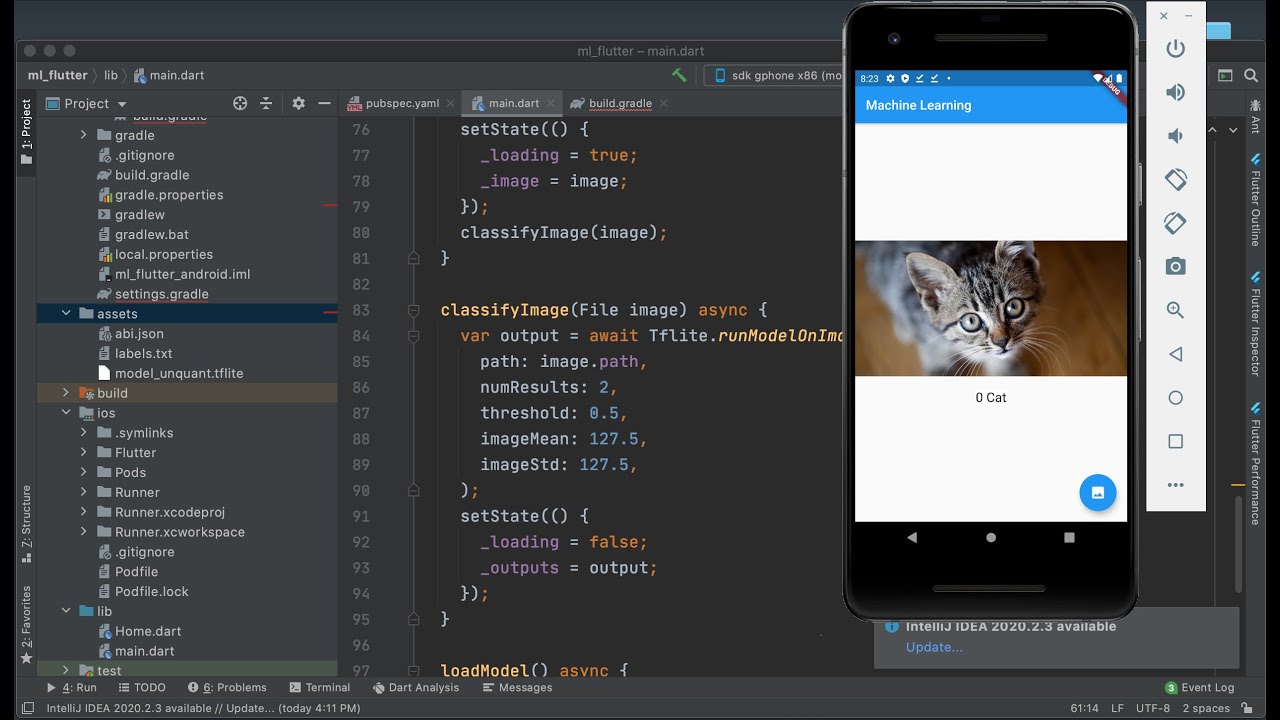Image resolution: width=1280 pixels, height=720 pixels.
Task: Click the emulator volume down icon
Action: (x=1175, y=136)
